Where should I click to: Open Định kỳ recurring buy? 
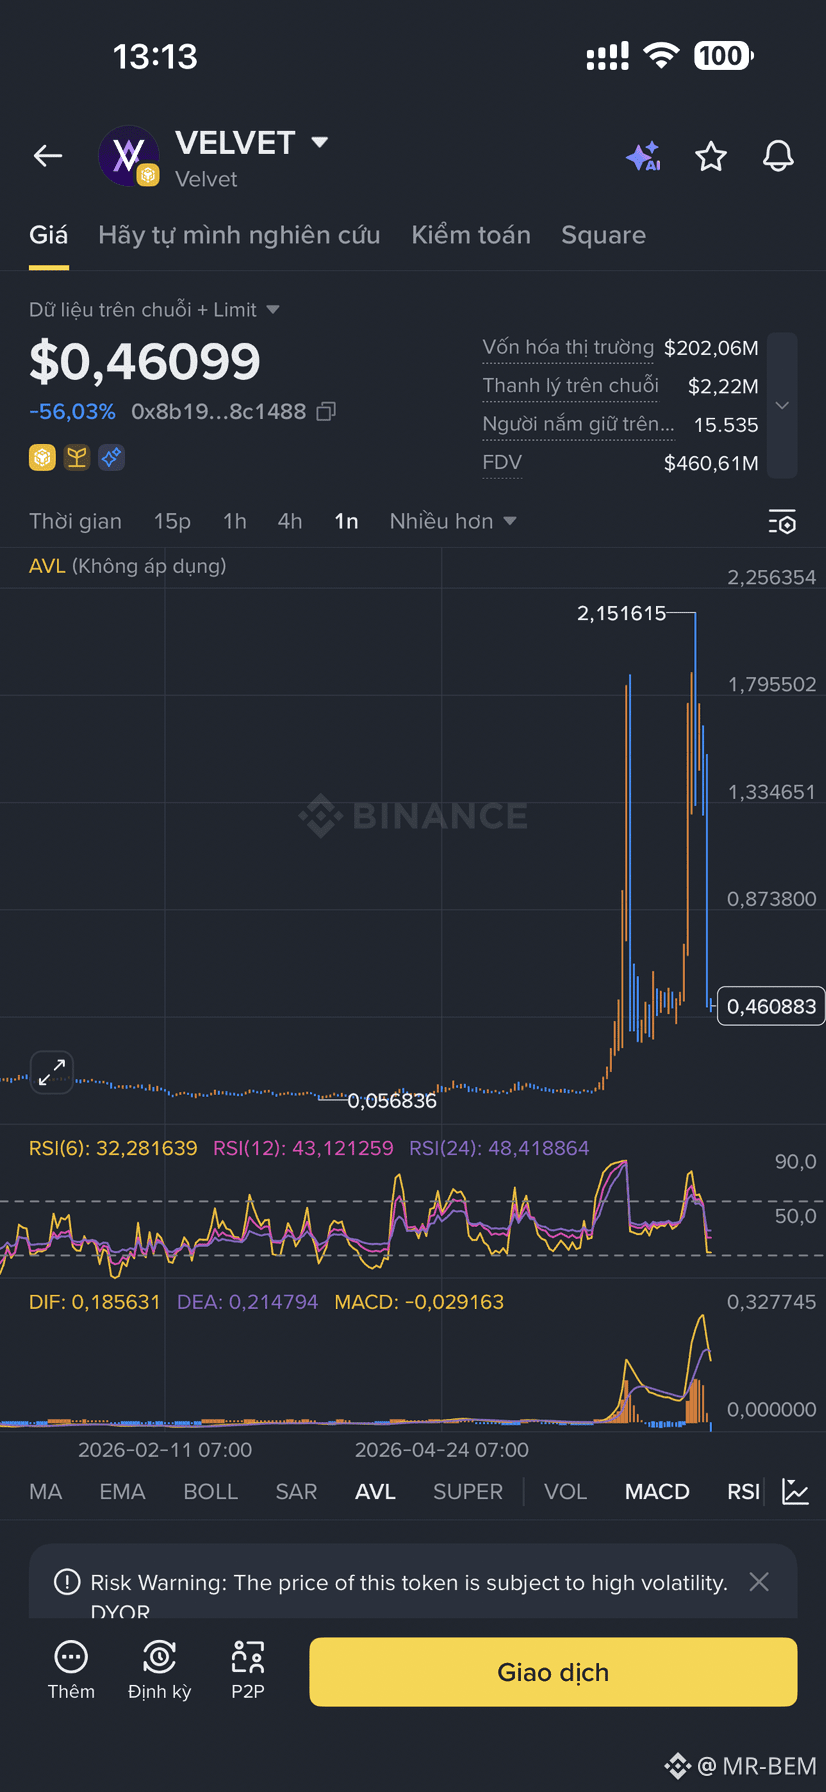[159, 1671]
